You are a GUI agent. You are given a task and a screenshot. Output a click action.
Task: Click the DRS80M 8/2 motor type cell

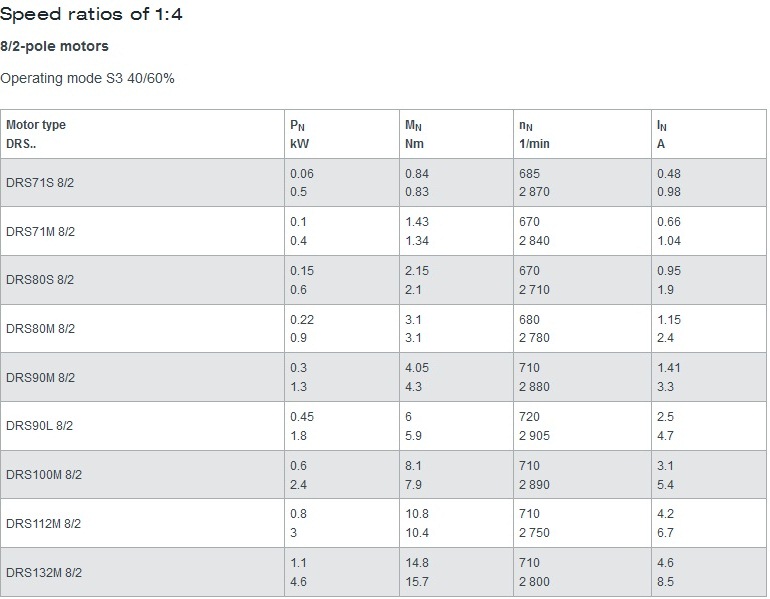pos(41,329)
